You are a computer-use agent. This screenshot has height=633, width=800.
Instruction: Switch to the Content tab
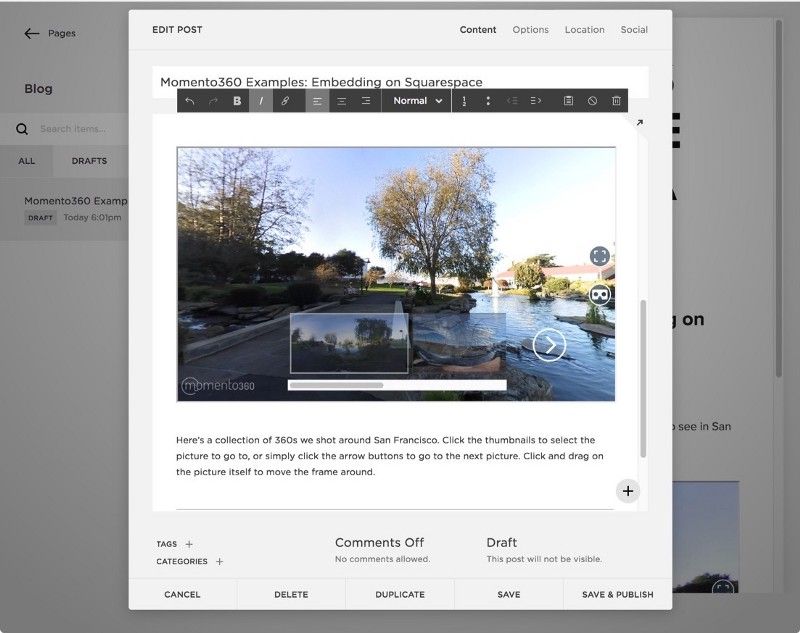point(478,30)
